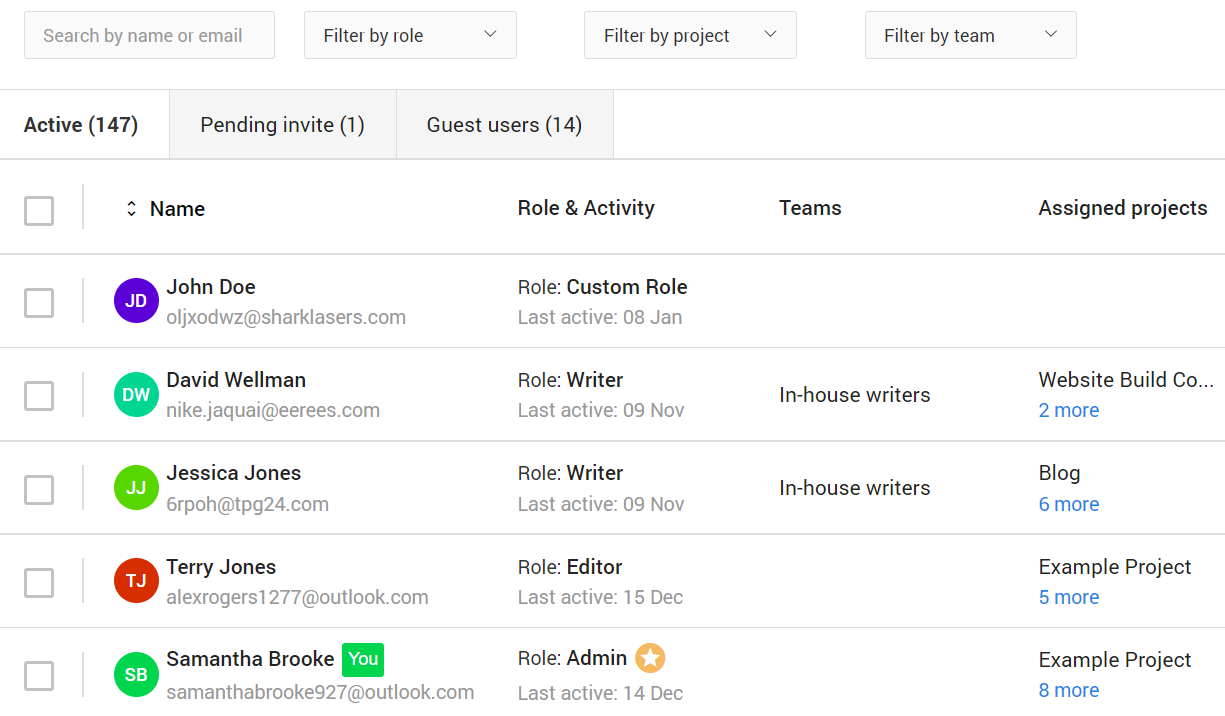Click In-house writers team for Jessica Jones
The width and height of the screenshot is (1225, 716).
tap(855, 488)
